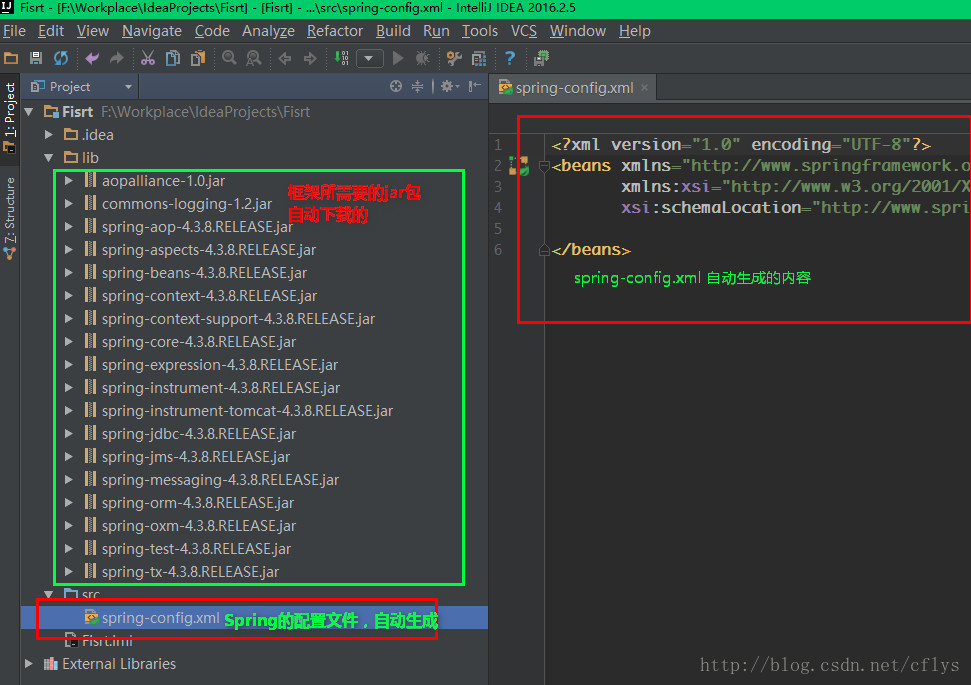Fold the beans tag at line 2

[x=544, y=166]
